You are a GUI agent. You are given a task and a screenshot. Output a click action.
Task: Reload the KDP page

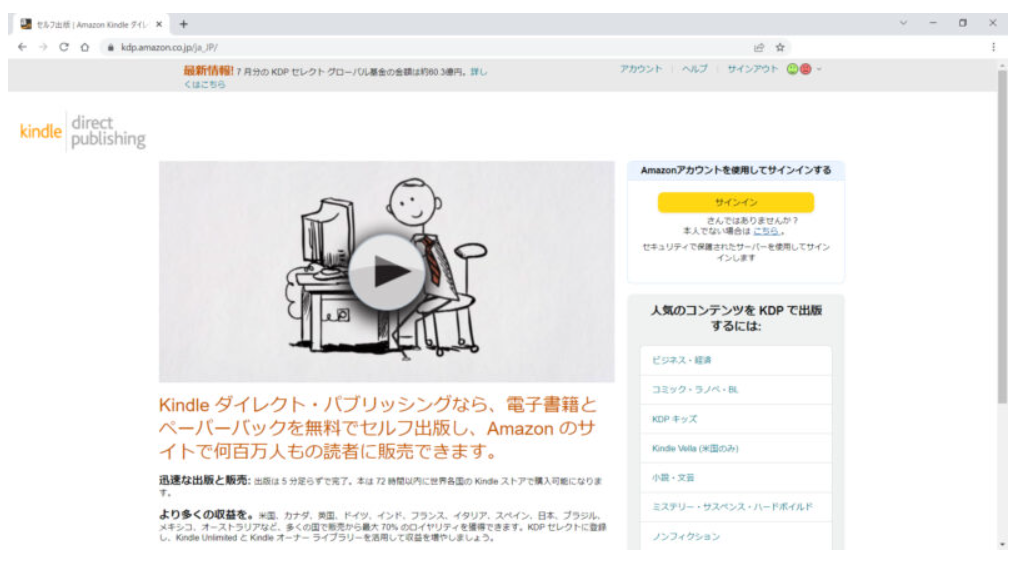(63, 47)
